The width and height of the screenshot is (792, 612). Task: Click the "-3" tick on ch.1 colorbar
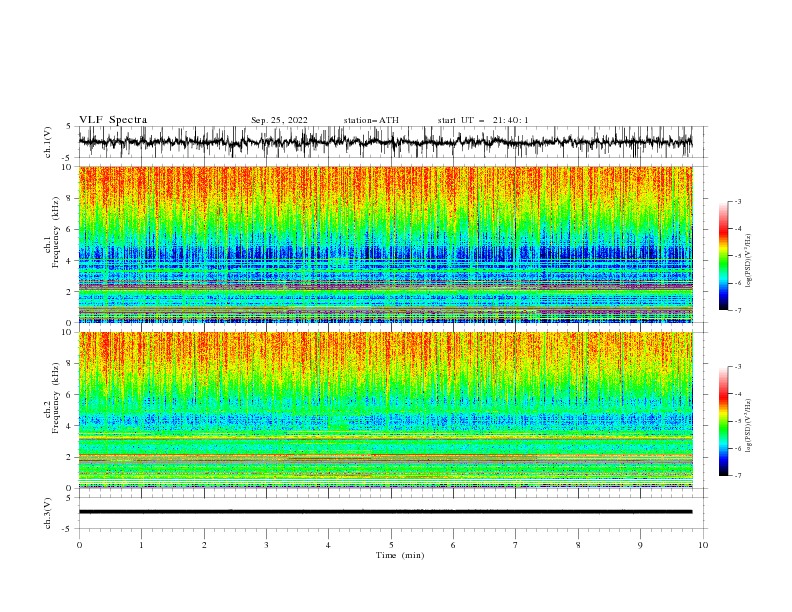737,201
